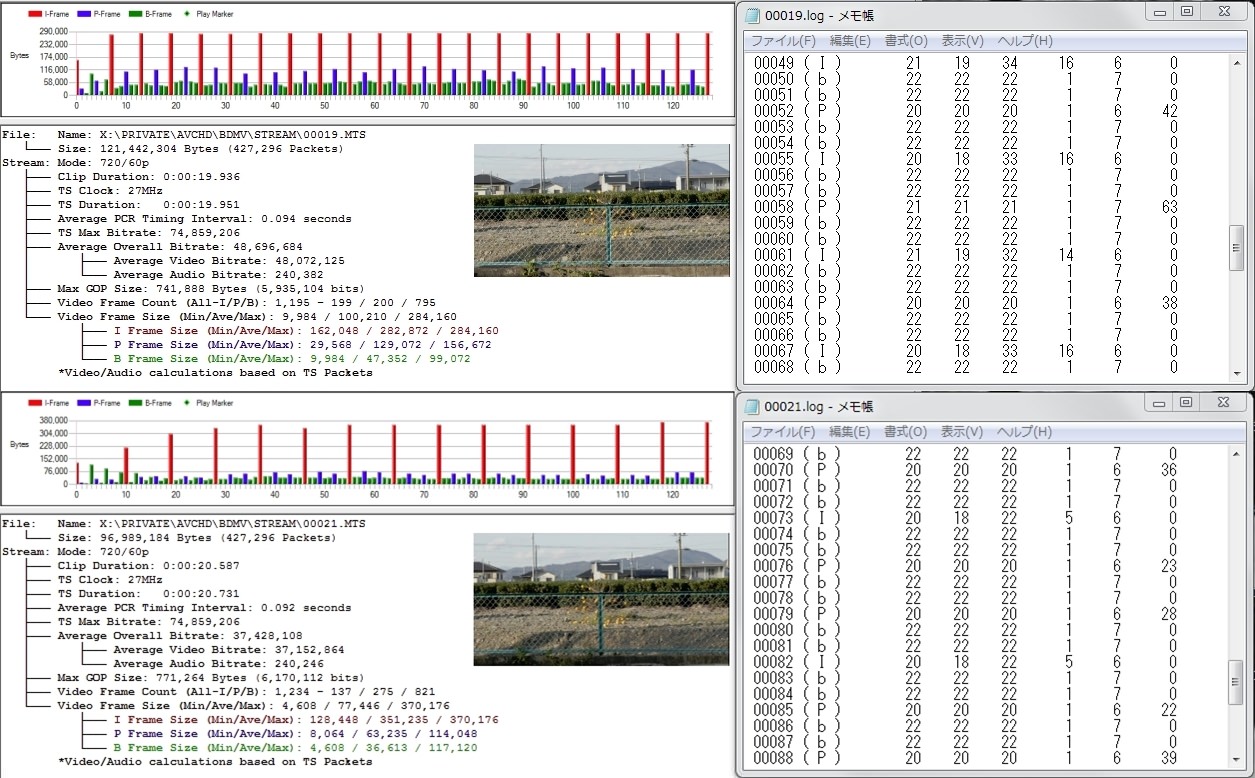Viewport: 1255px width, 778px height.
Task: Click the red I-Frame legend swatch in top chart
Action: (x=35, y=15)
